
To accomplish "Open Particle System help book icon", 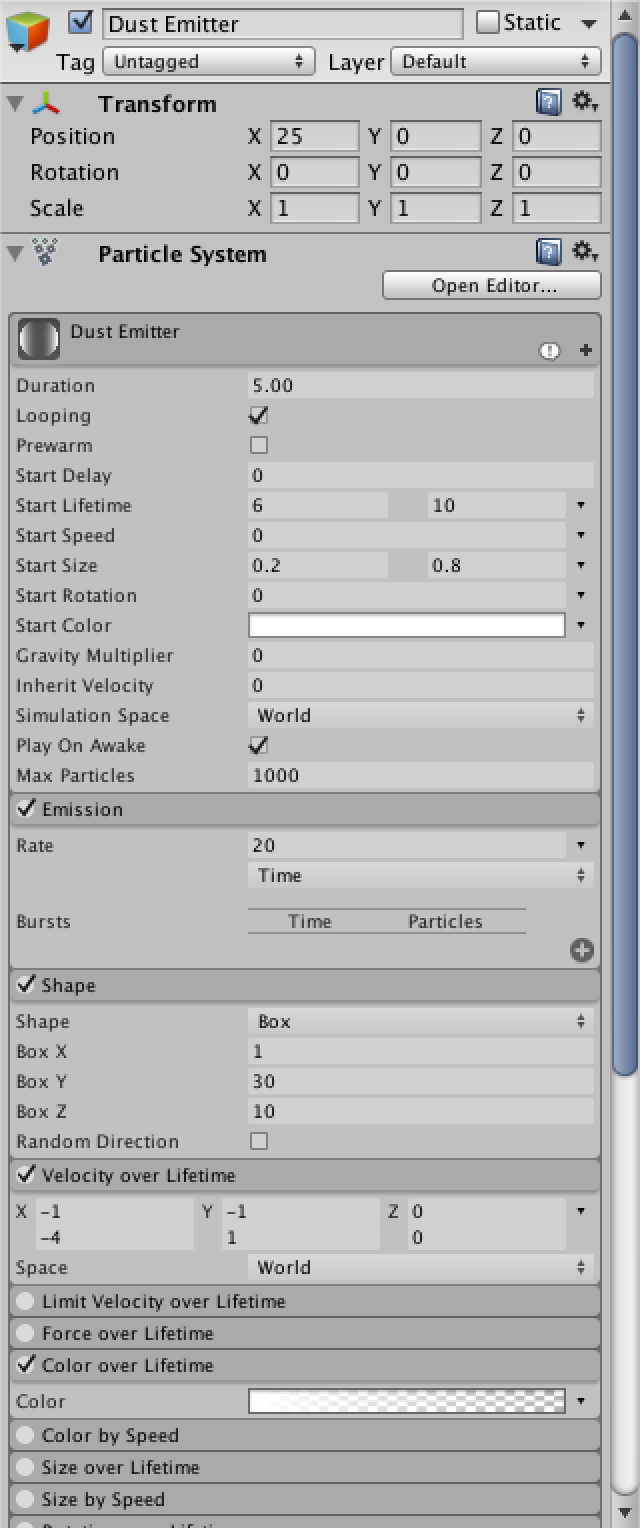I will pos(548,252).
